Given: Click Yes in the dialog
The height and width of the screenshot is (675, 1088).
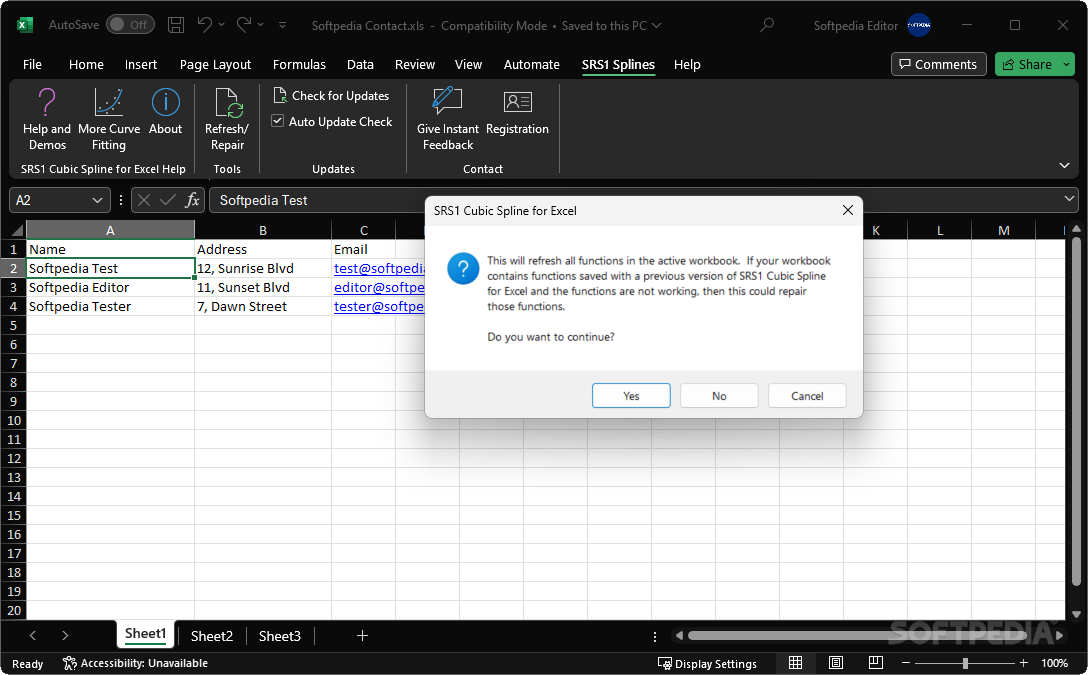Looking at the screenshot, I should [631, 395].
